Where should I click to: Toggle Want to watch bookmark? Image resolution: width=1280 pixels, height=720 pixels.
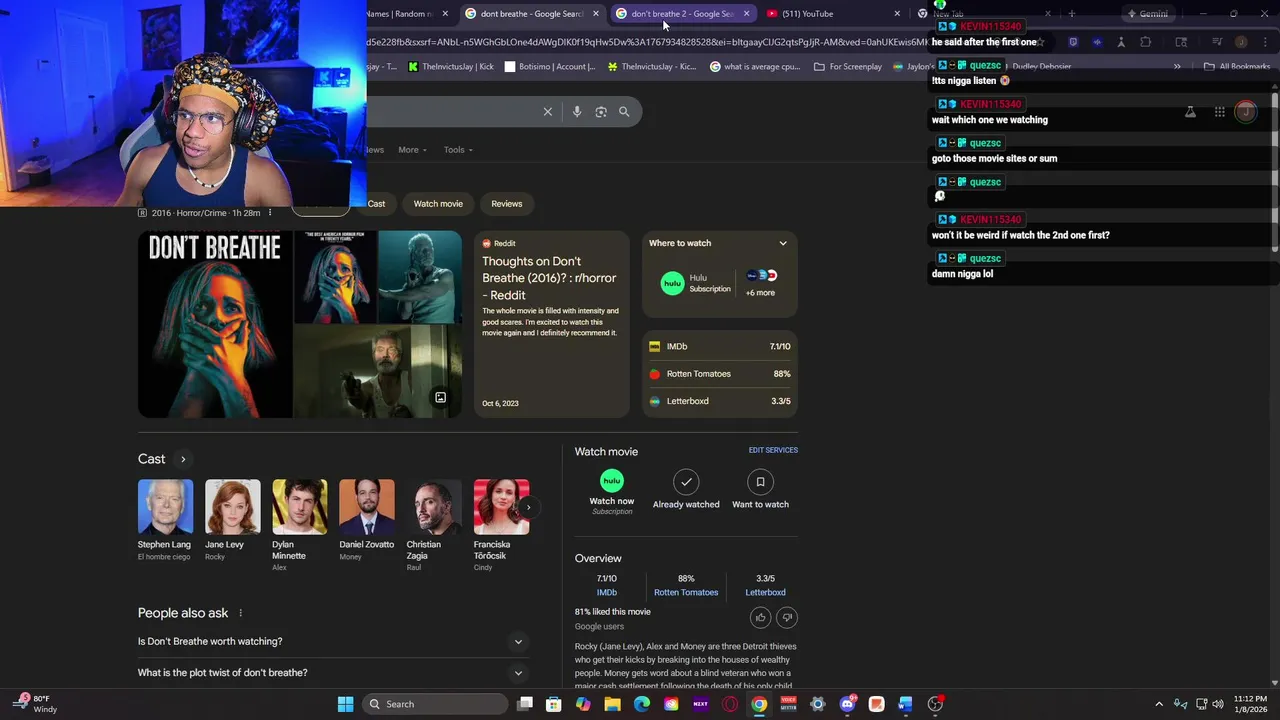click(x=760, y=489)
